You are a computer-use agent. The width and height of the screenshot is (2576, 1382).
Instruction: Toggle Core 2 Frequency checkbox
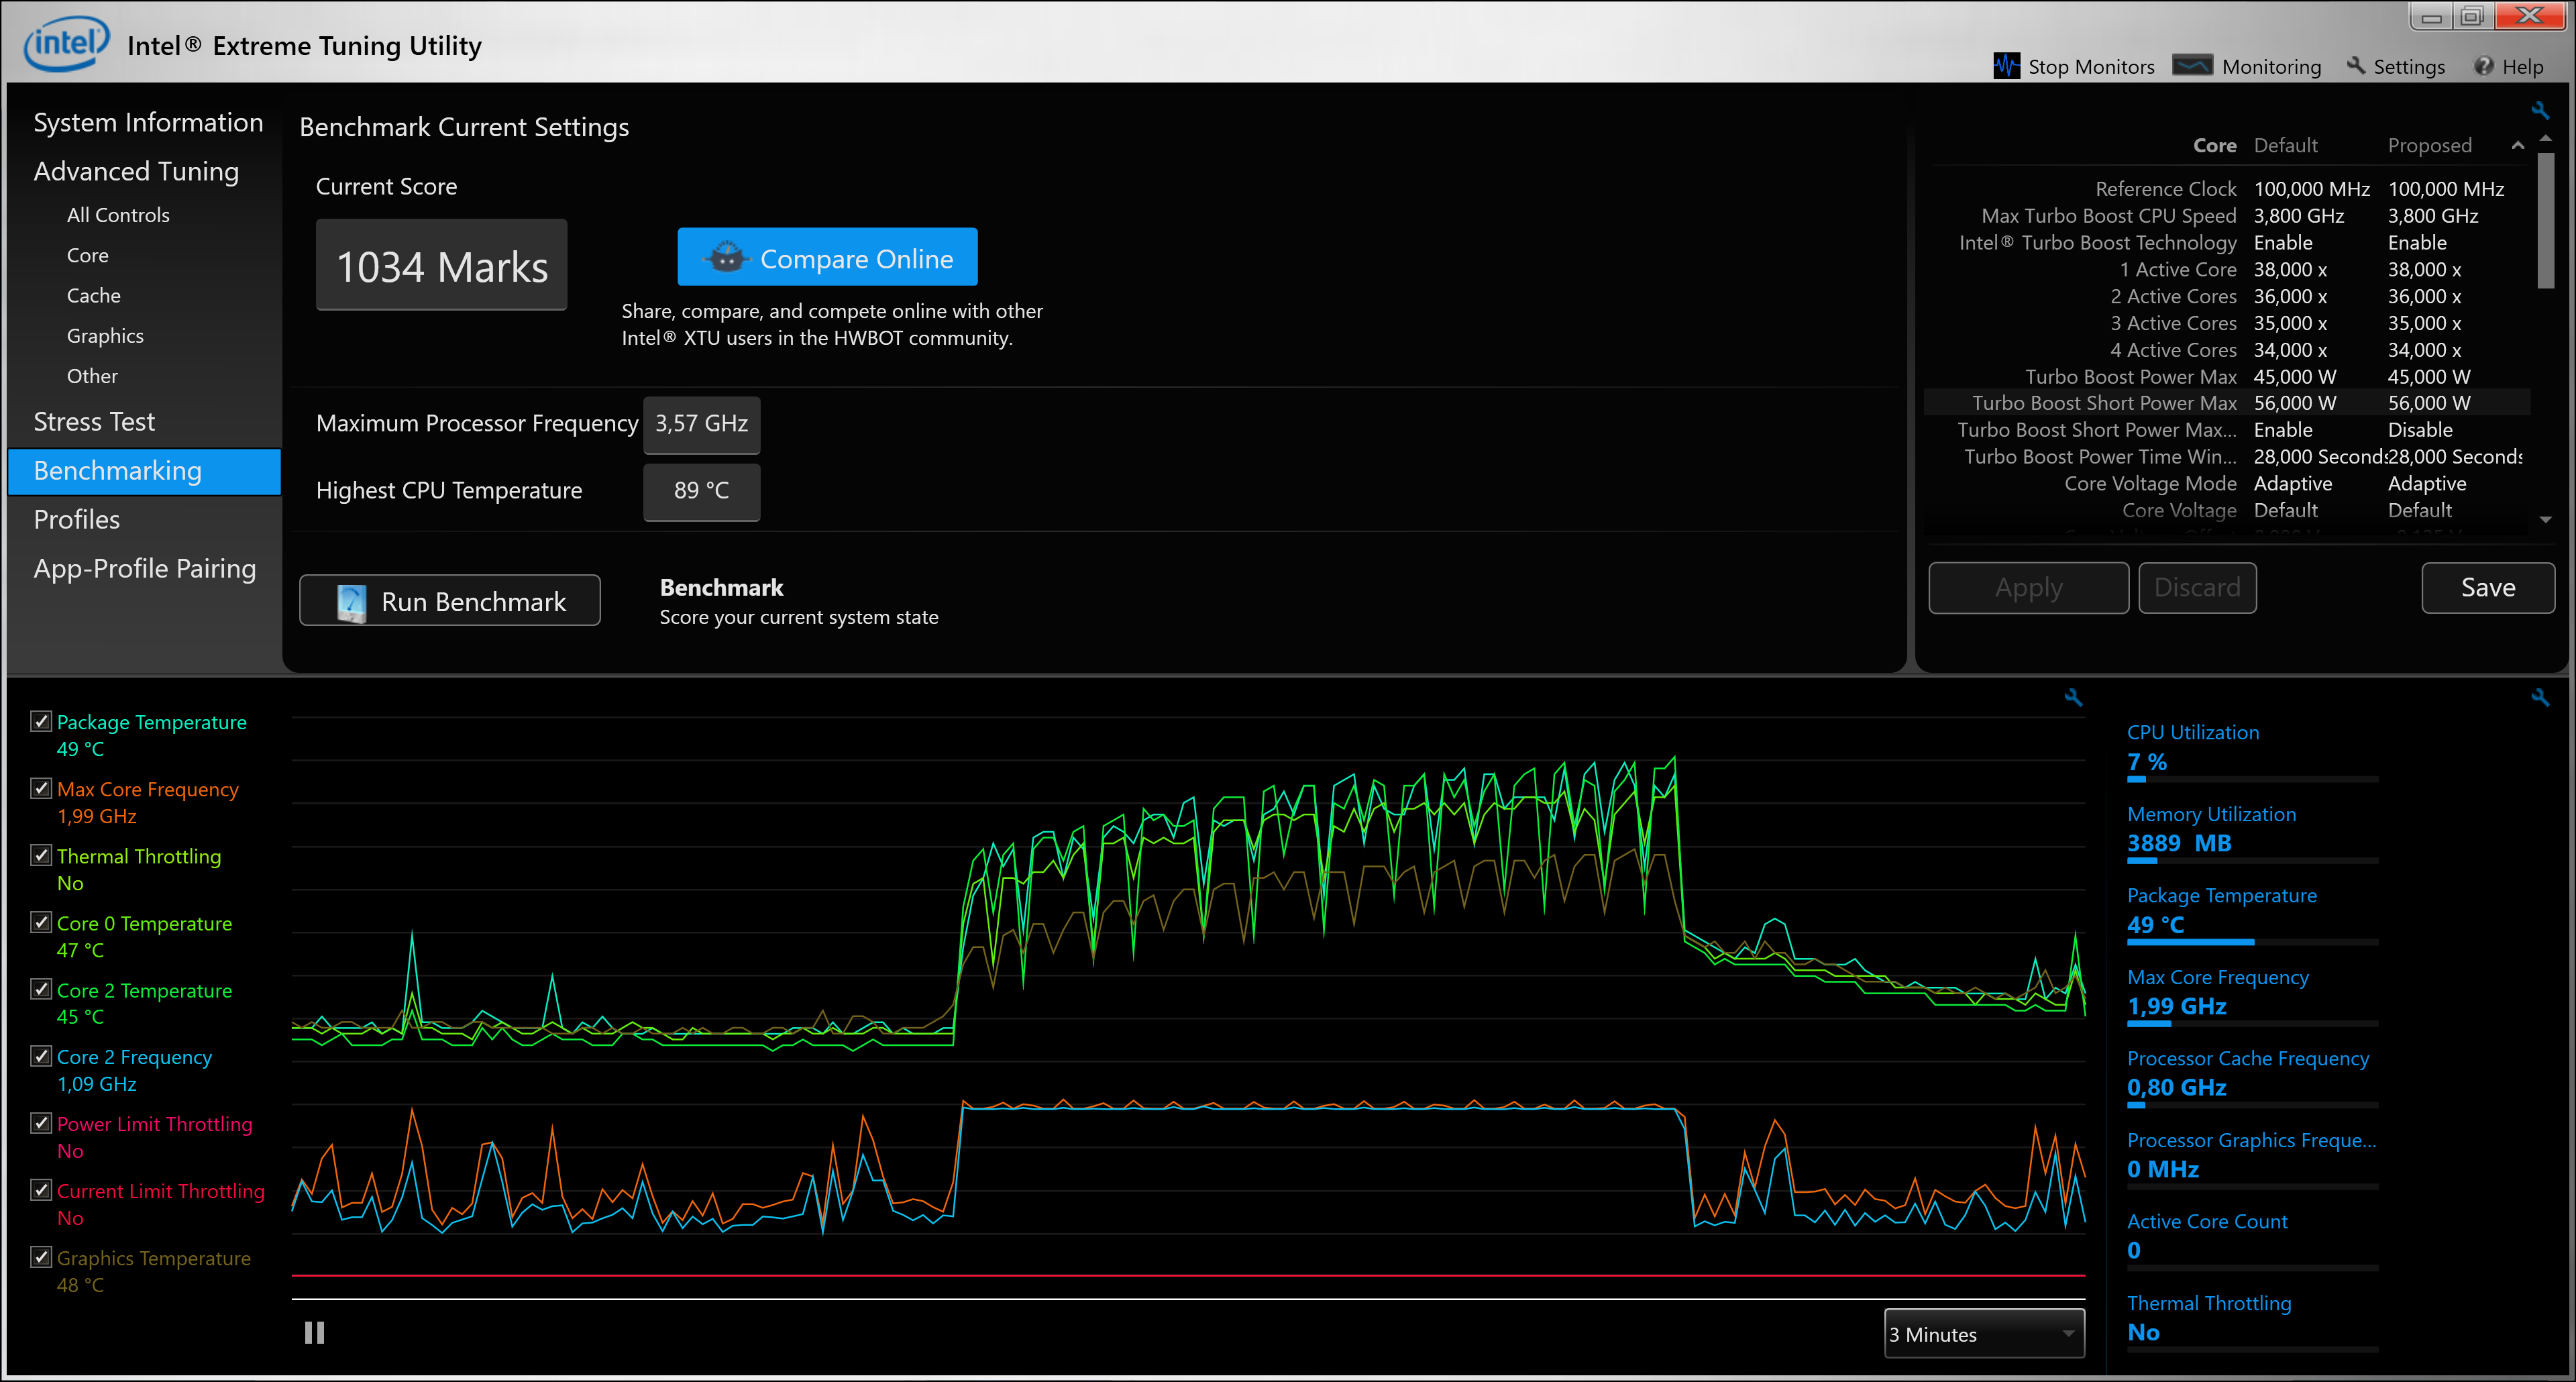[x=41, y=1056]
